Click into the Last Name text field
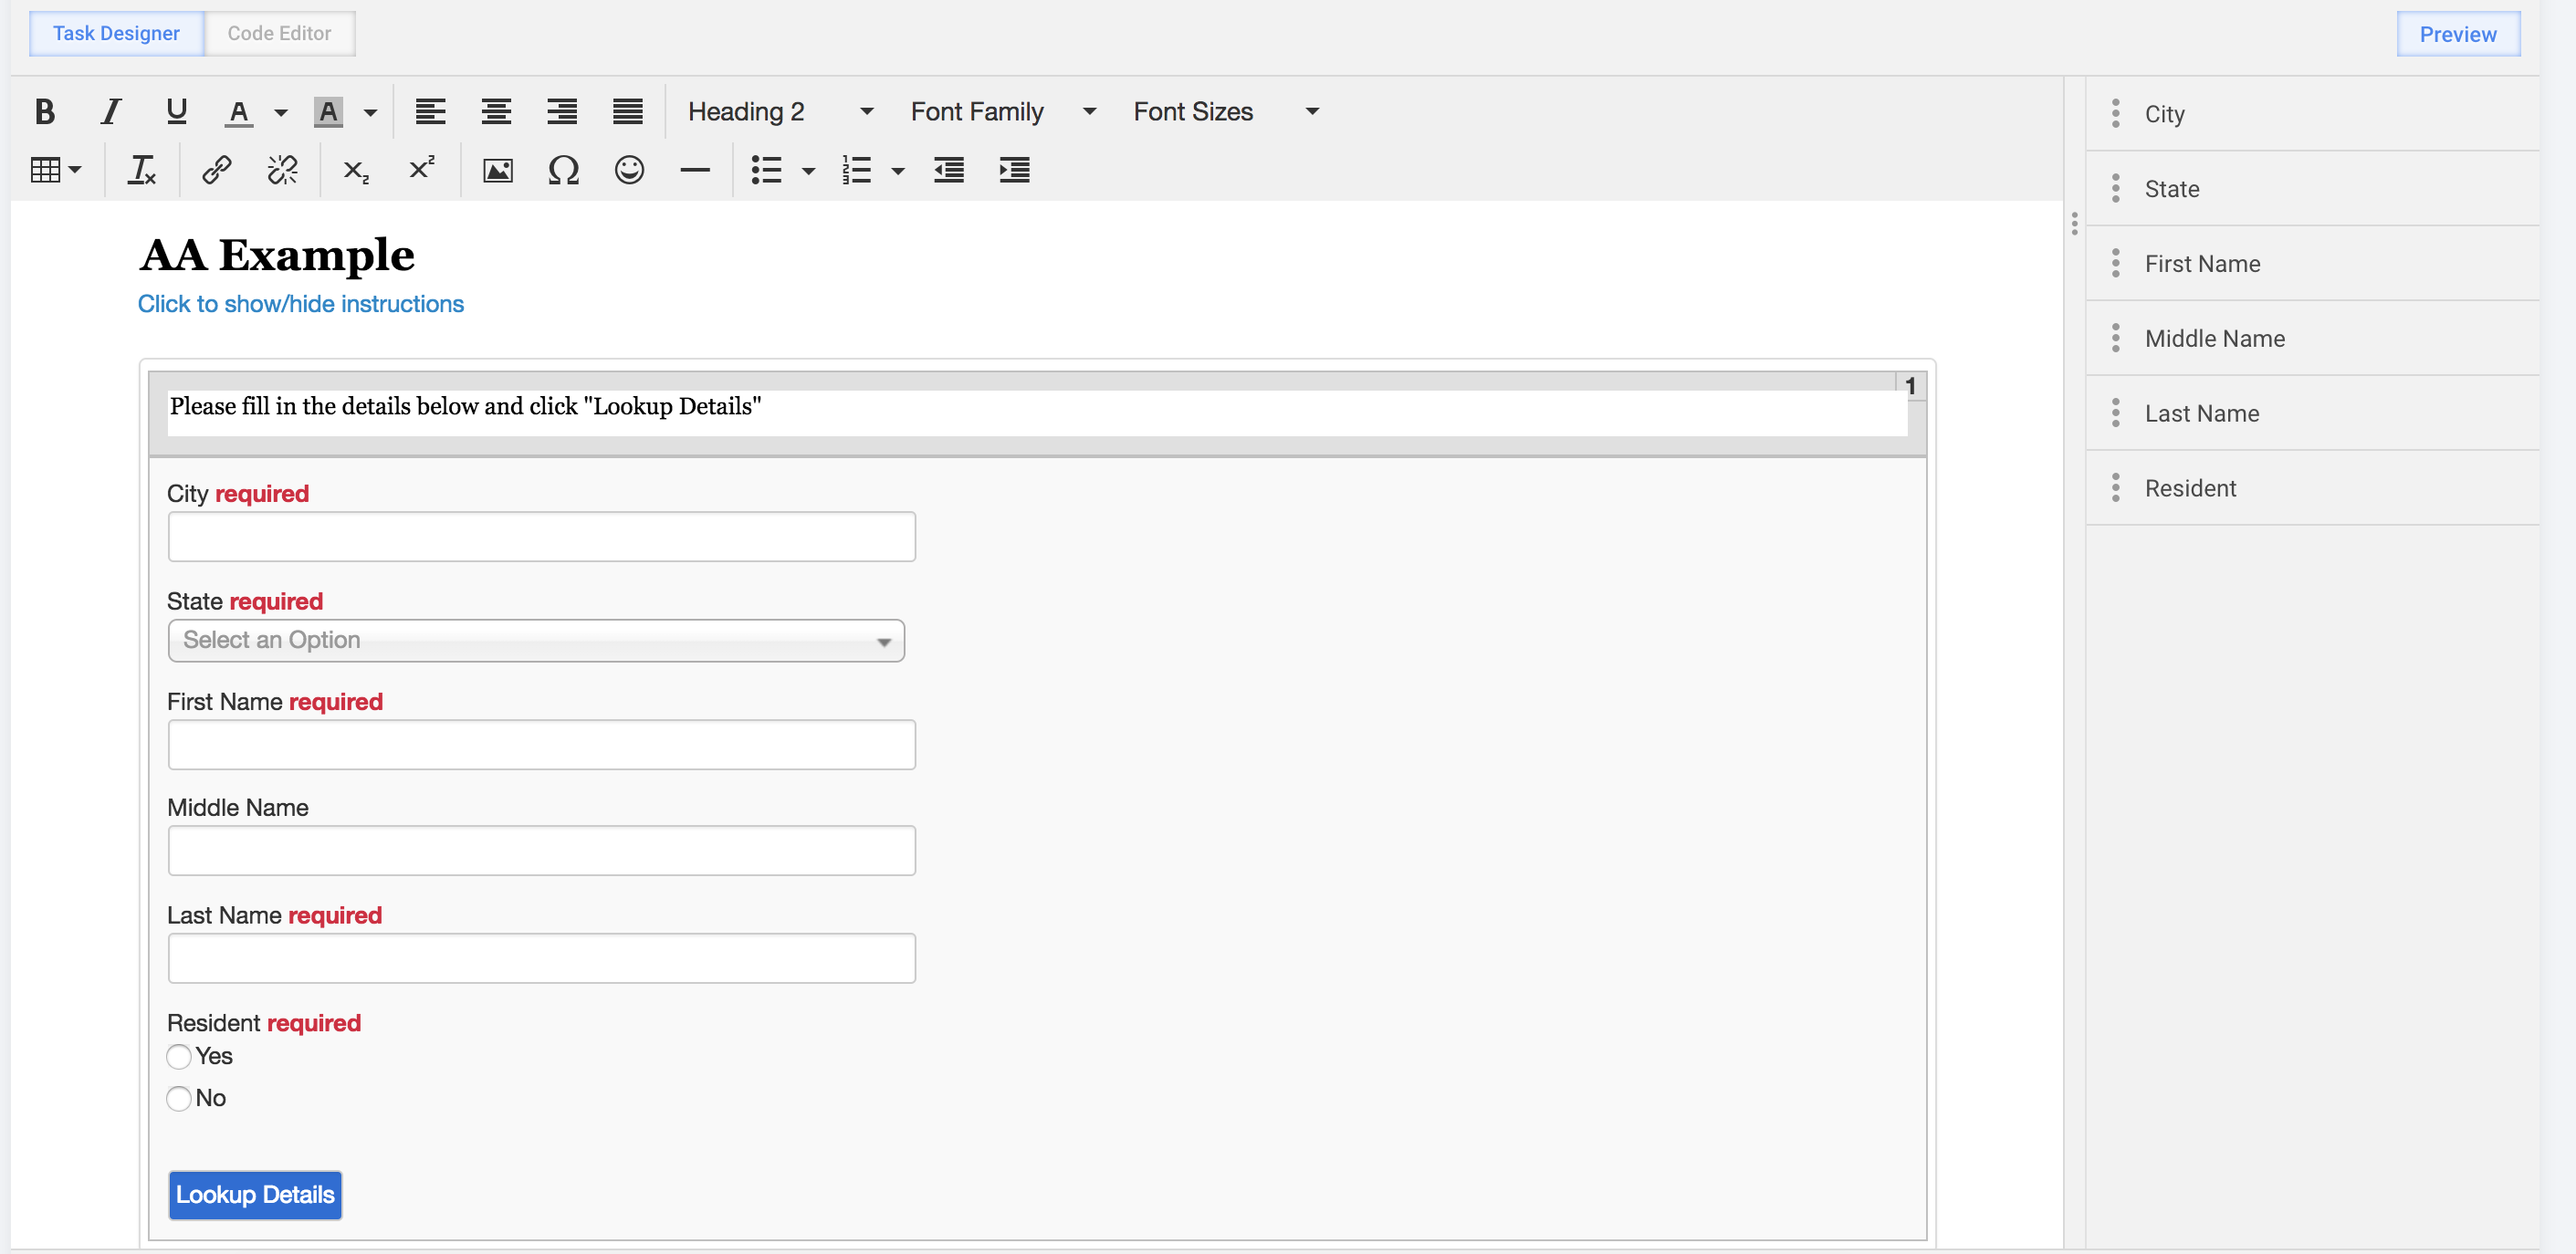This screenshot has width=2576, height=1254. [x=541, y=958]
